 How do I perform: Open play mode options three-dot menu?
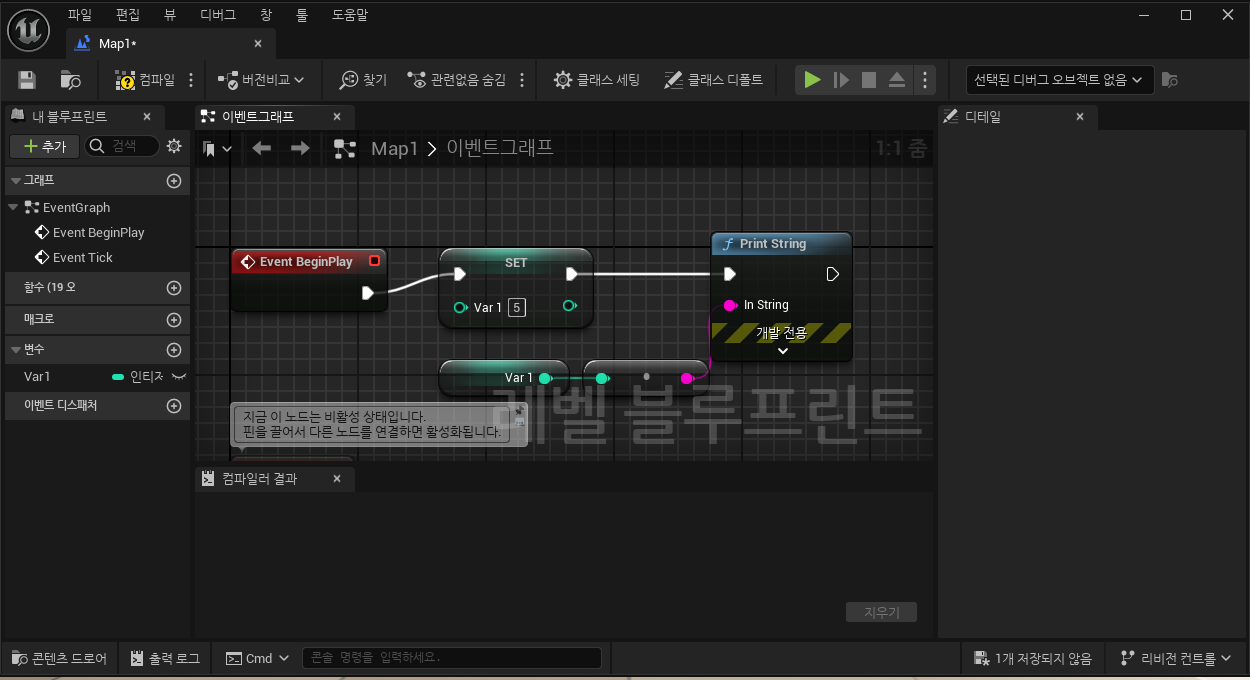925,80
